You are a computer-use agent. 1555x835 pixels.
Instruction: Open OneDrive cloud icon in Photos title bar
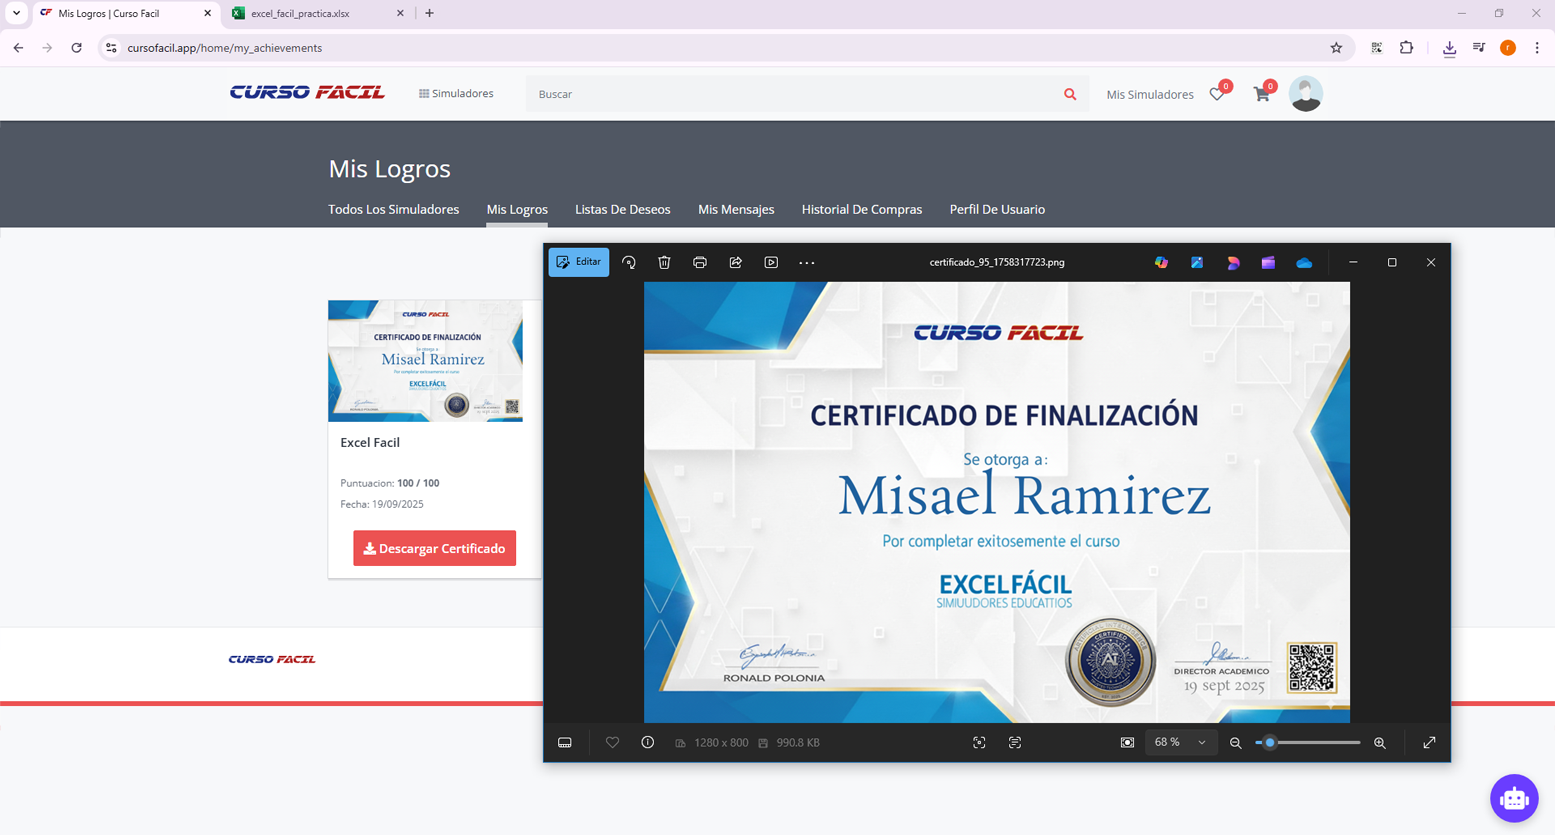(1304, 262)
